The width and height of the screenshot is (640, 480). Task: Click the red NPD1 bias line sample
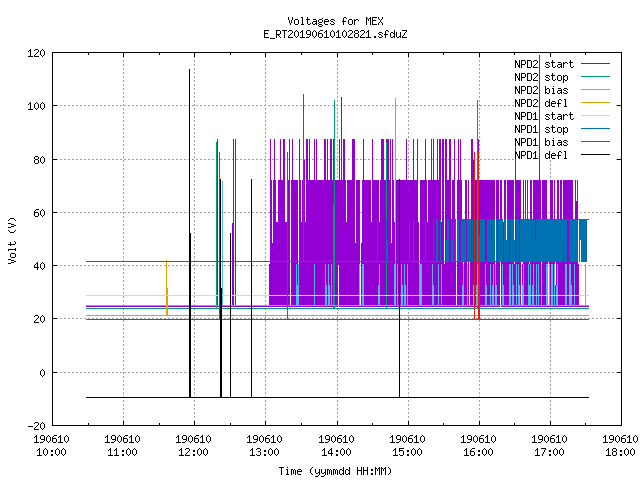[596, 142]
